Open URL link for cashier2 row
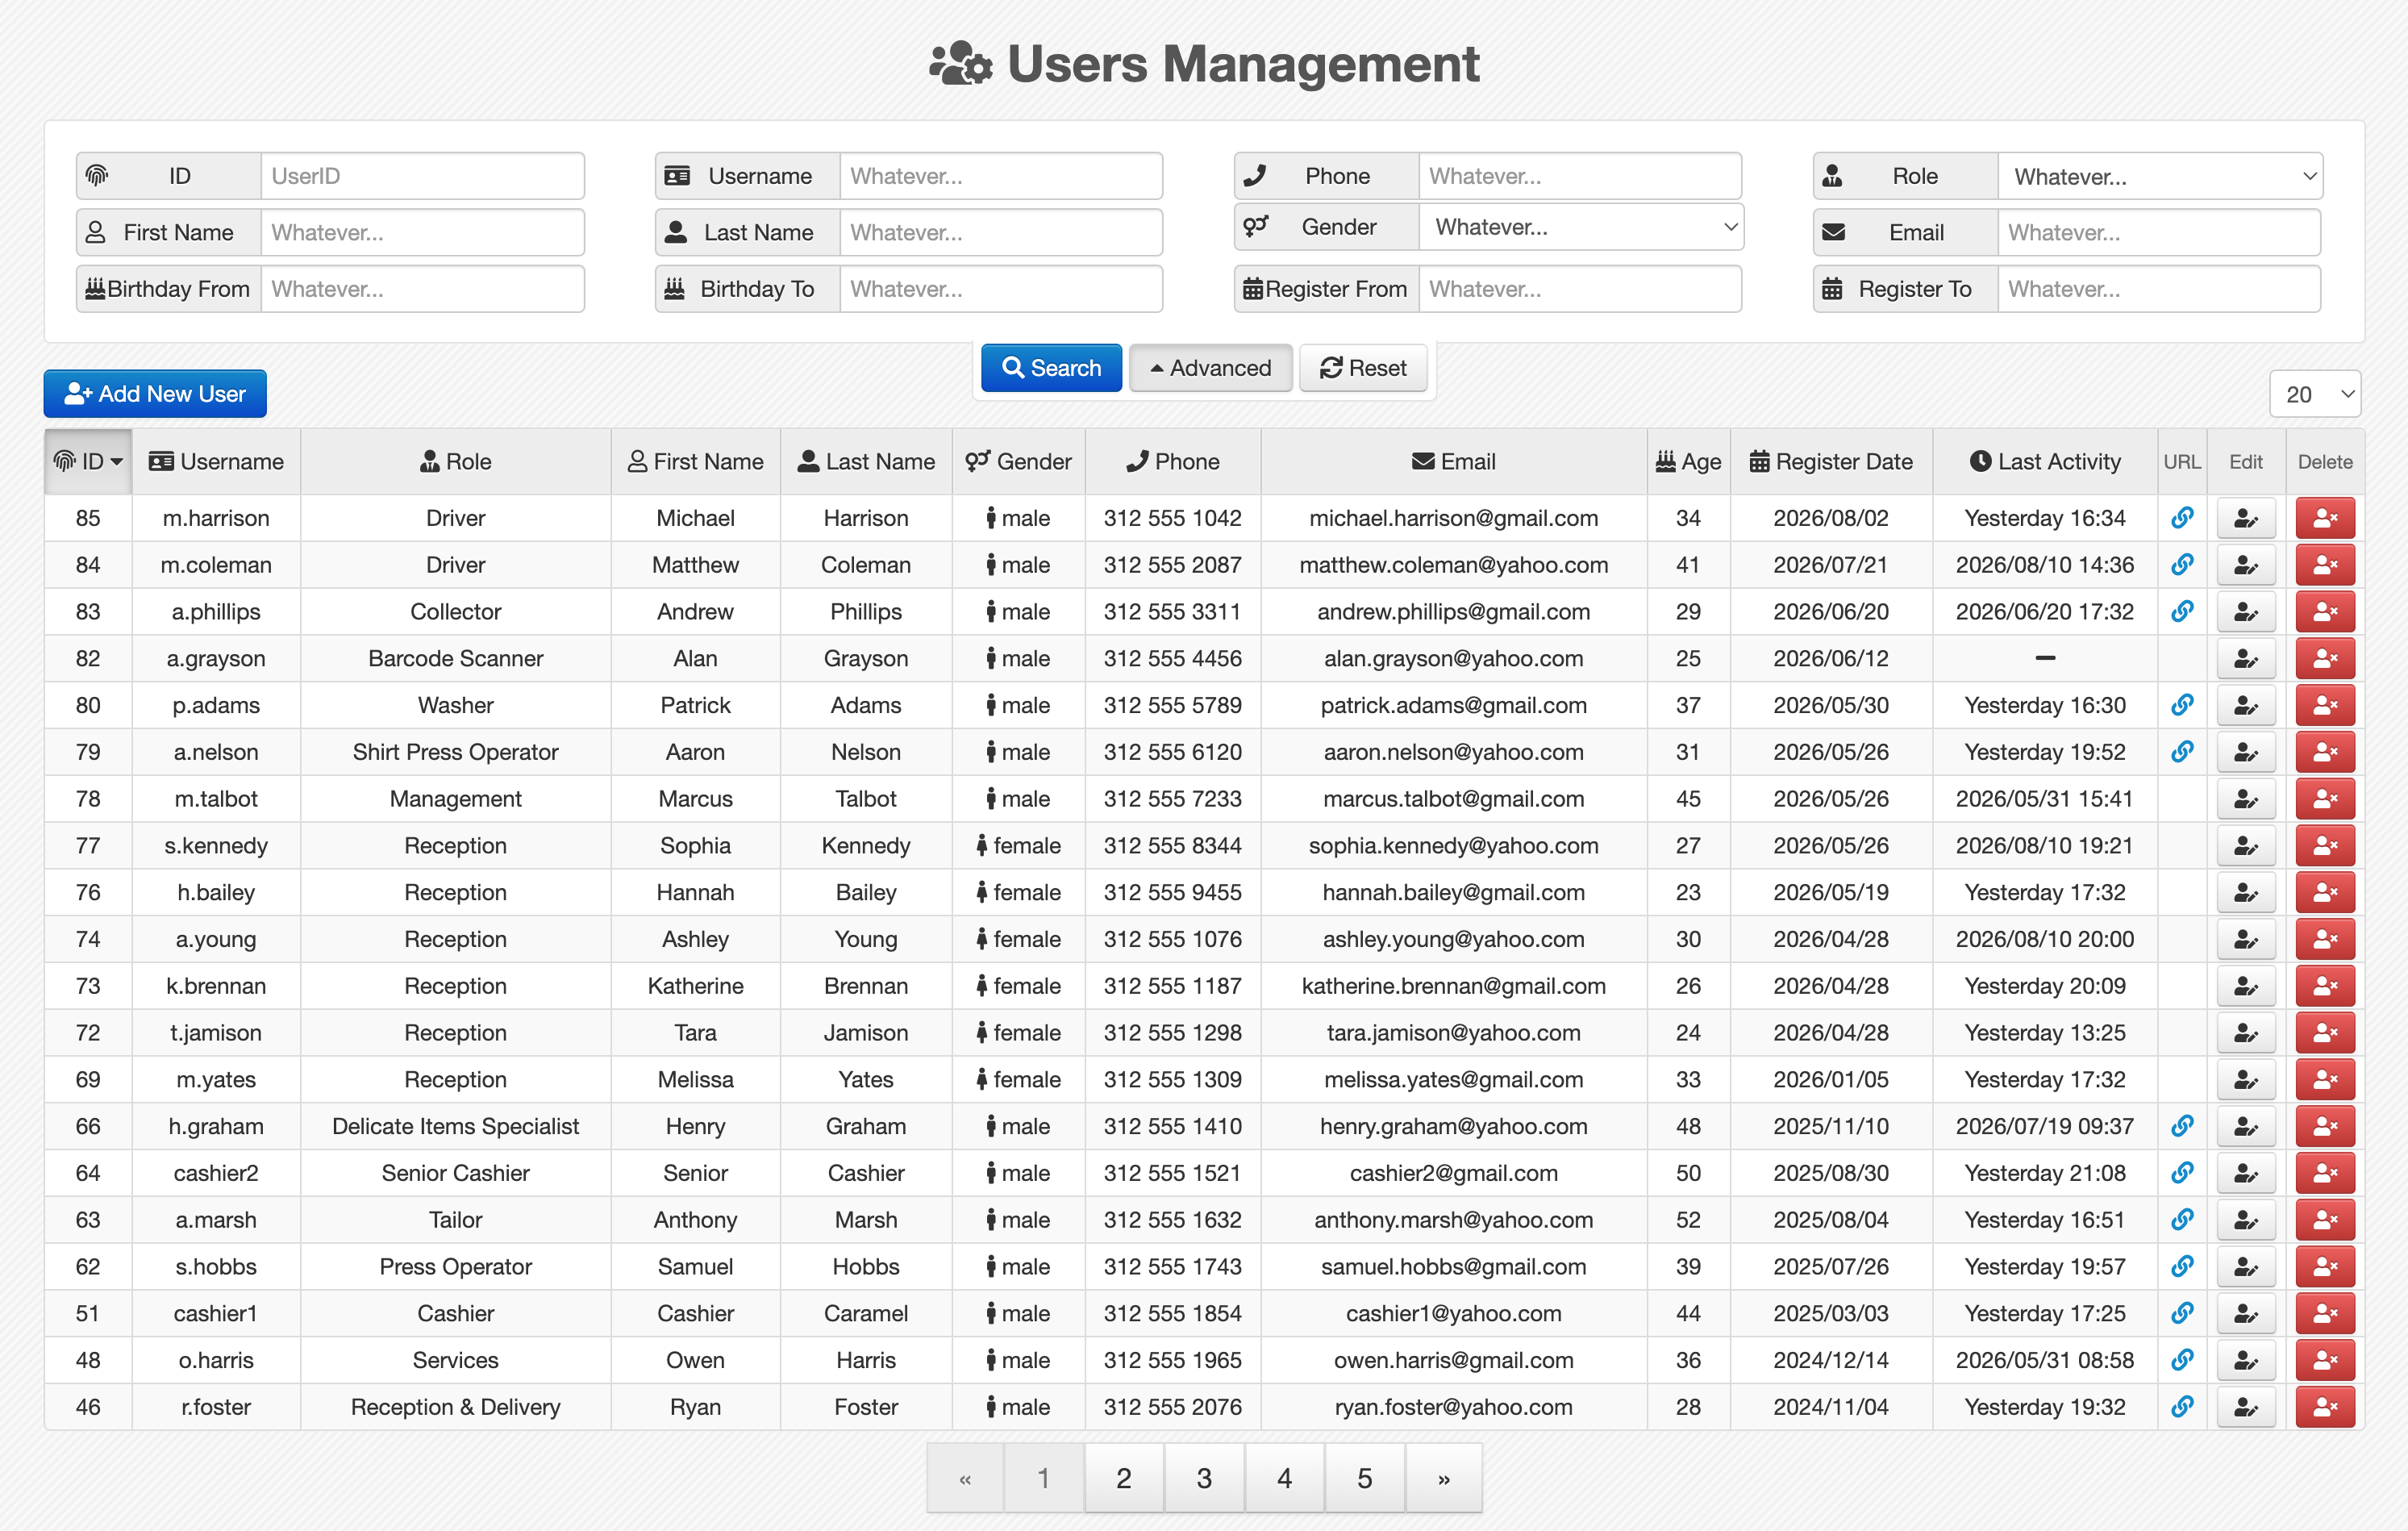 [x=2182, y=1172]
